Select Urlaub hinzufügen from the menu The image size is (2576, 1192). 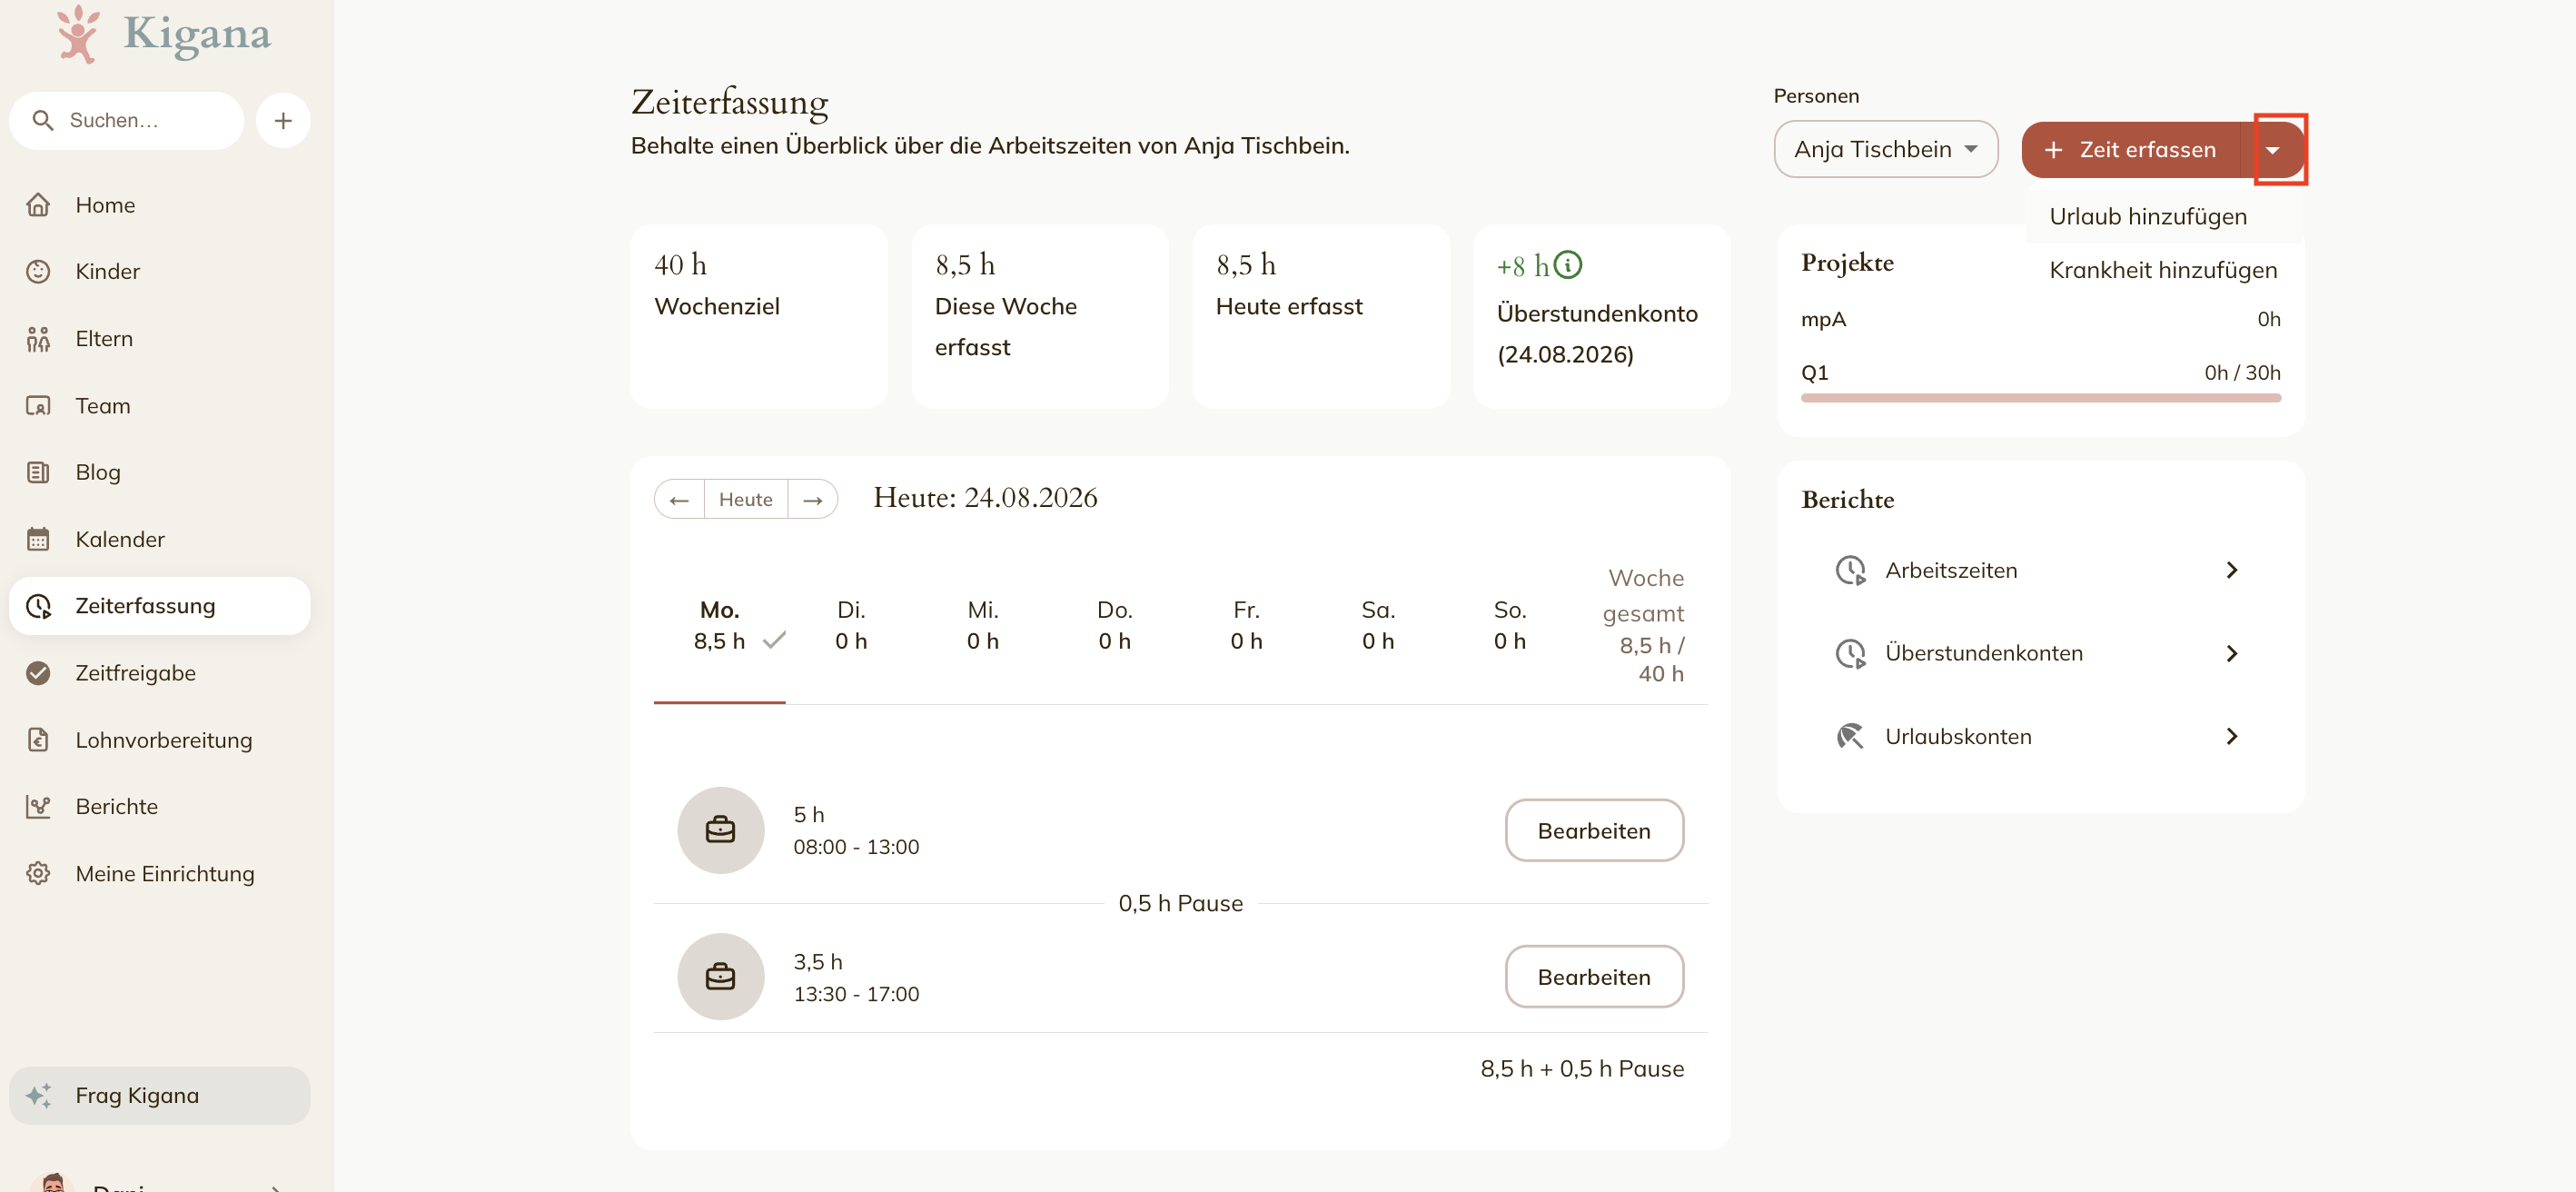click(x=2164, y=217)
